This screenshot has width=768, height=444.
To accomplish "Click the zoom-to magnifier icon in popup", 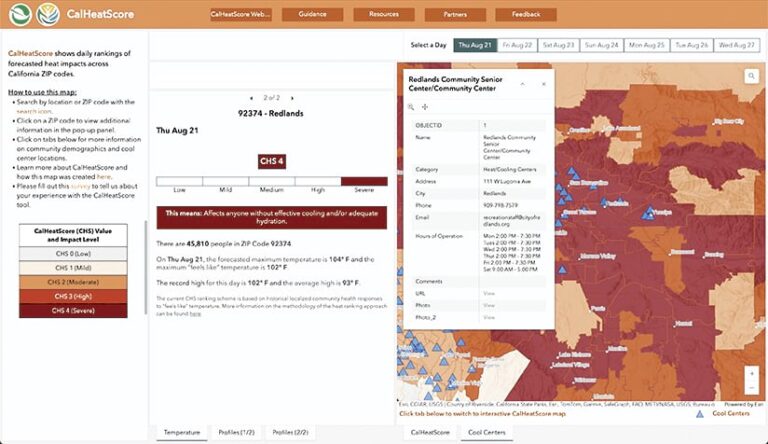I will point(411,107).
